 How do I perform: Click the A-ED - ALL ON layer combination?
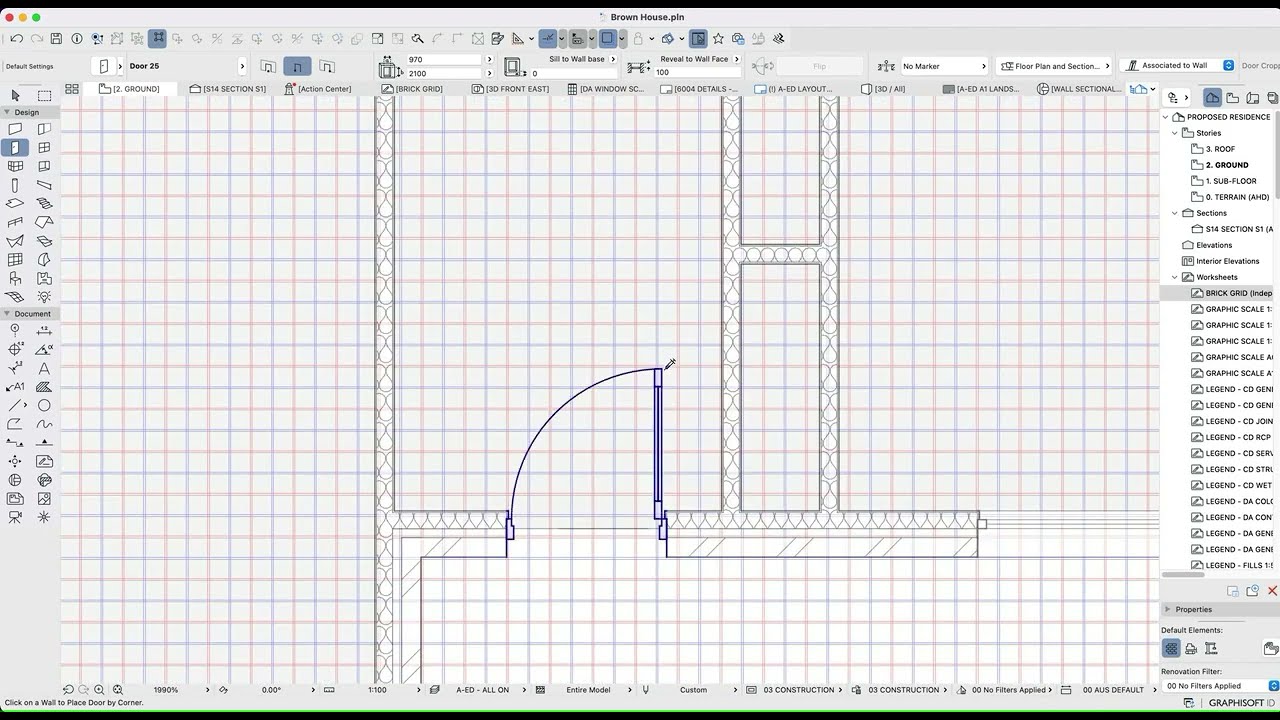tap(482, 690)
